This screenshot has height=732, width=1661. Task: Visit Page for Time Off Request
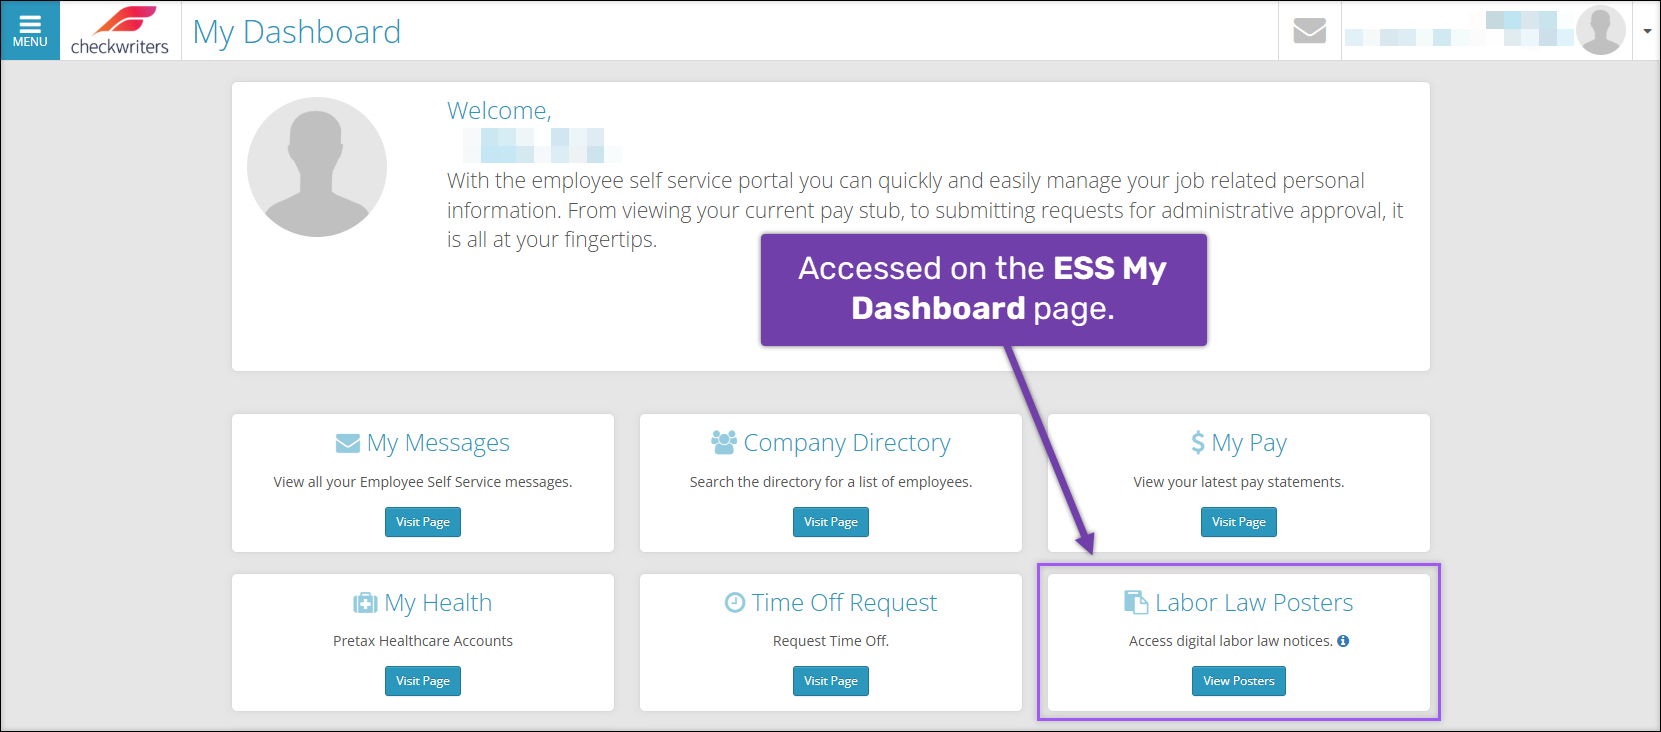pos(831,681)
